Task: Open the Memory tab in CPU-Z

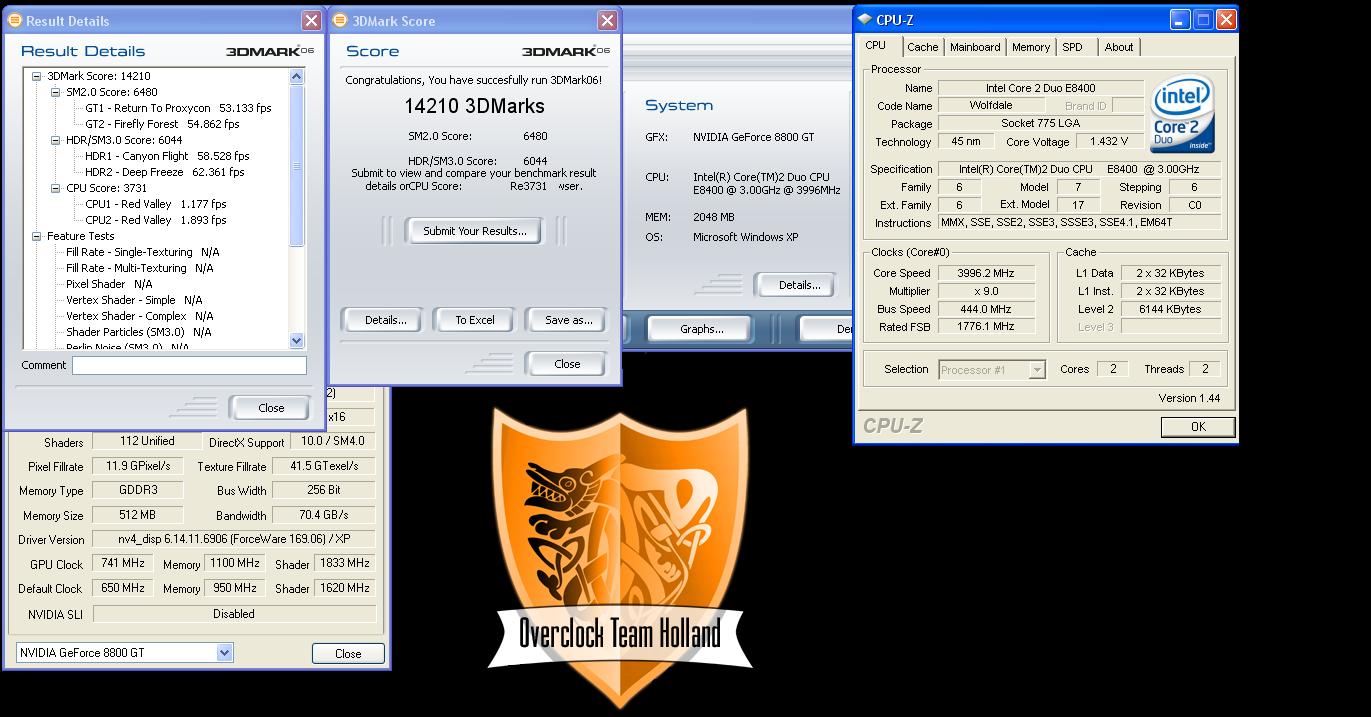Action: point(1030,47)
